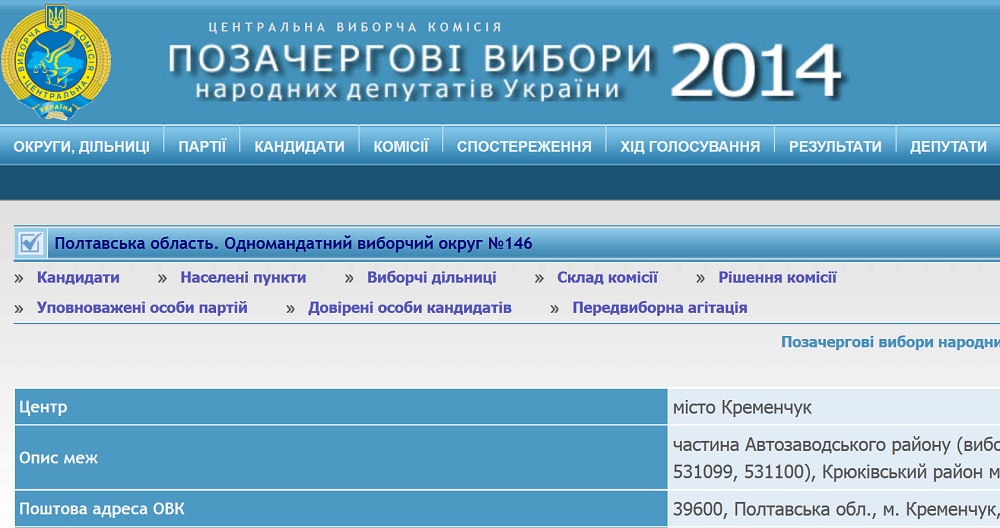Open the Кандидати link for the district

(x=78, y=278)
